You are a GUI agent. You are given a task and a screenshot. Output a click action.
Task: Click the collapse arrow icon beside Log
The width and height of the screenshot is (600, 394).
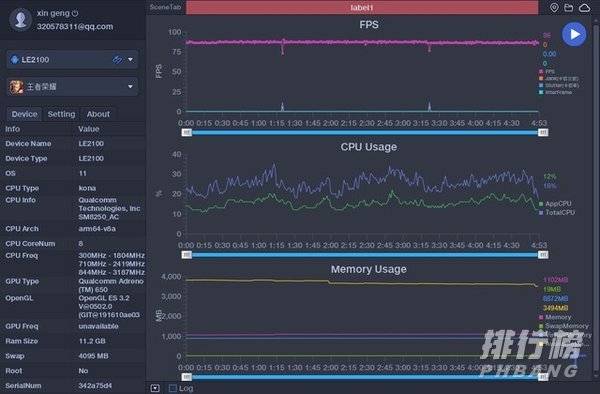155,388
